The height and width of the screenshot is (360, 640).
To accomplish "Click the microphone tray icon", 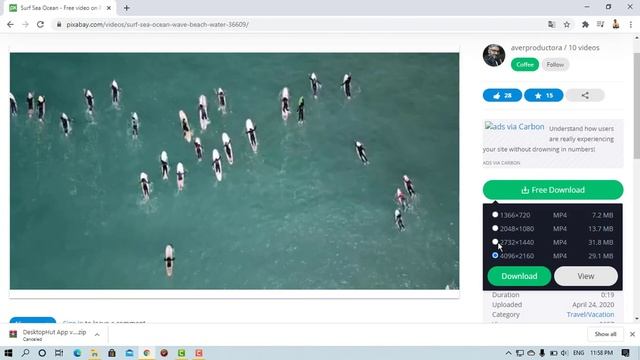I will tap(542, 353).
